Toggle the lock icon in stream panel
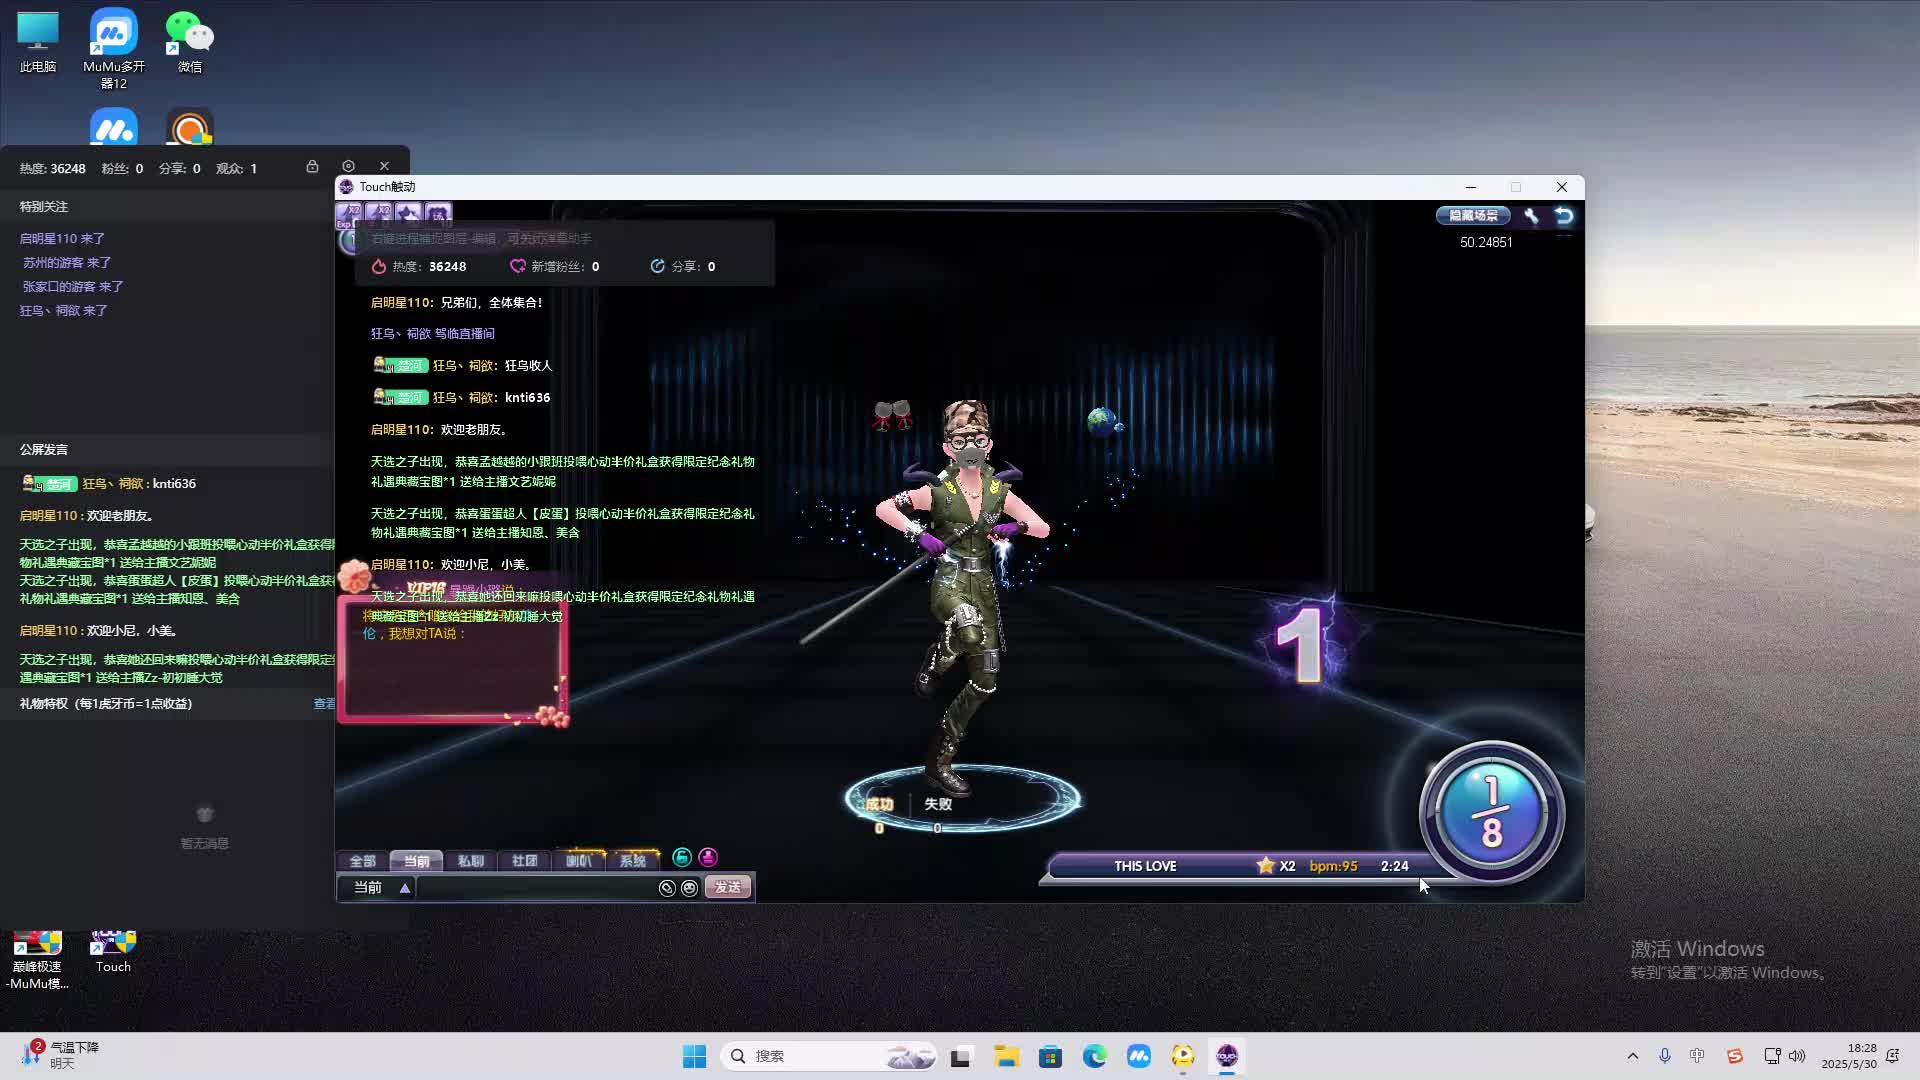 tap(312, 166)
